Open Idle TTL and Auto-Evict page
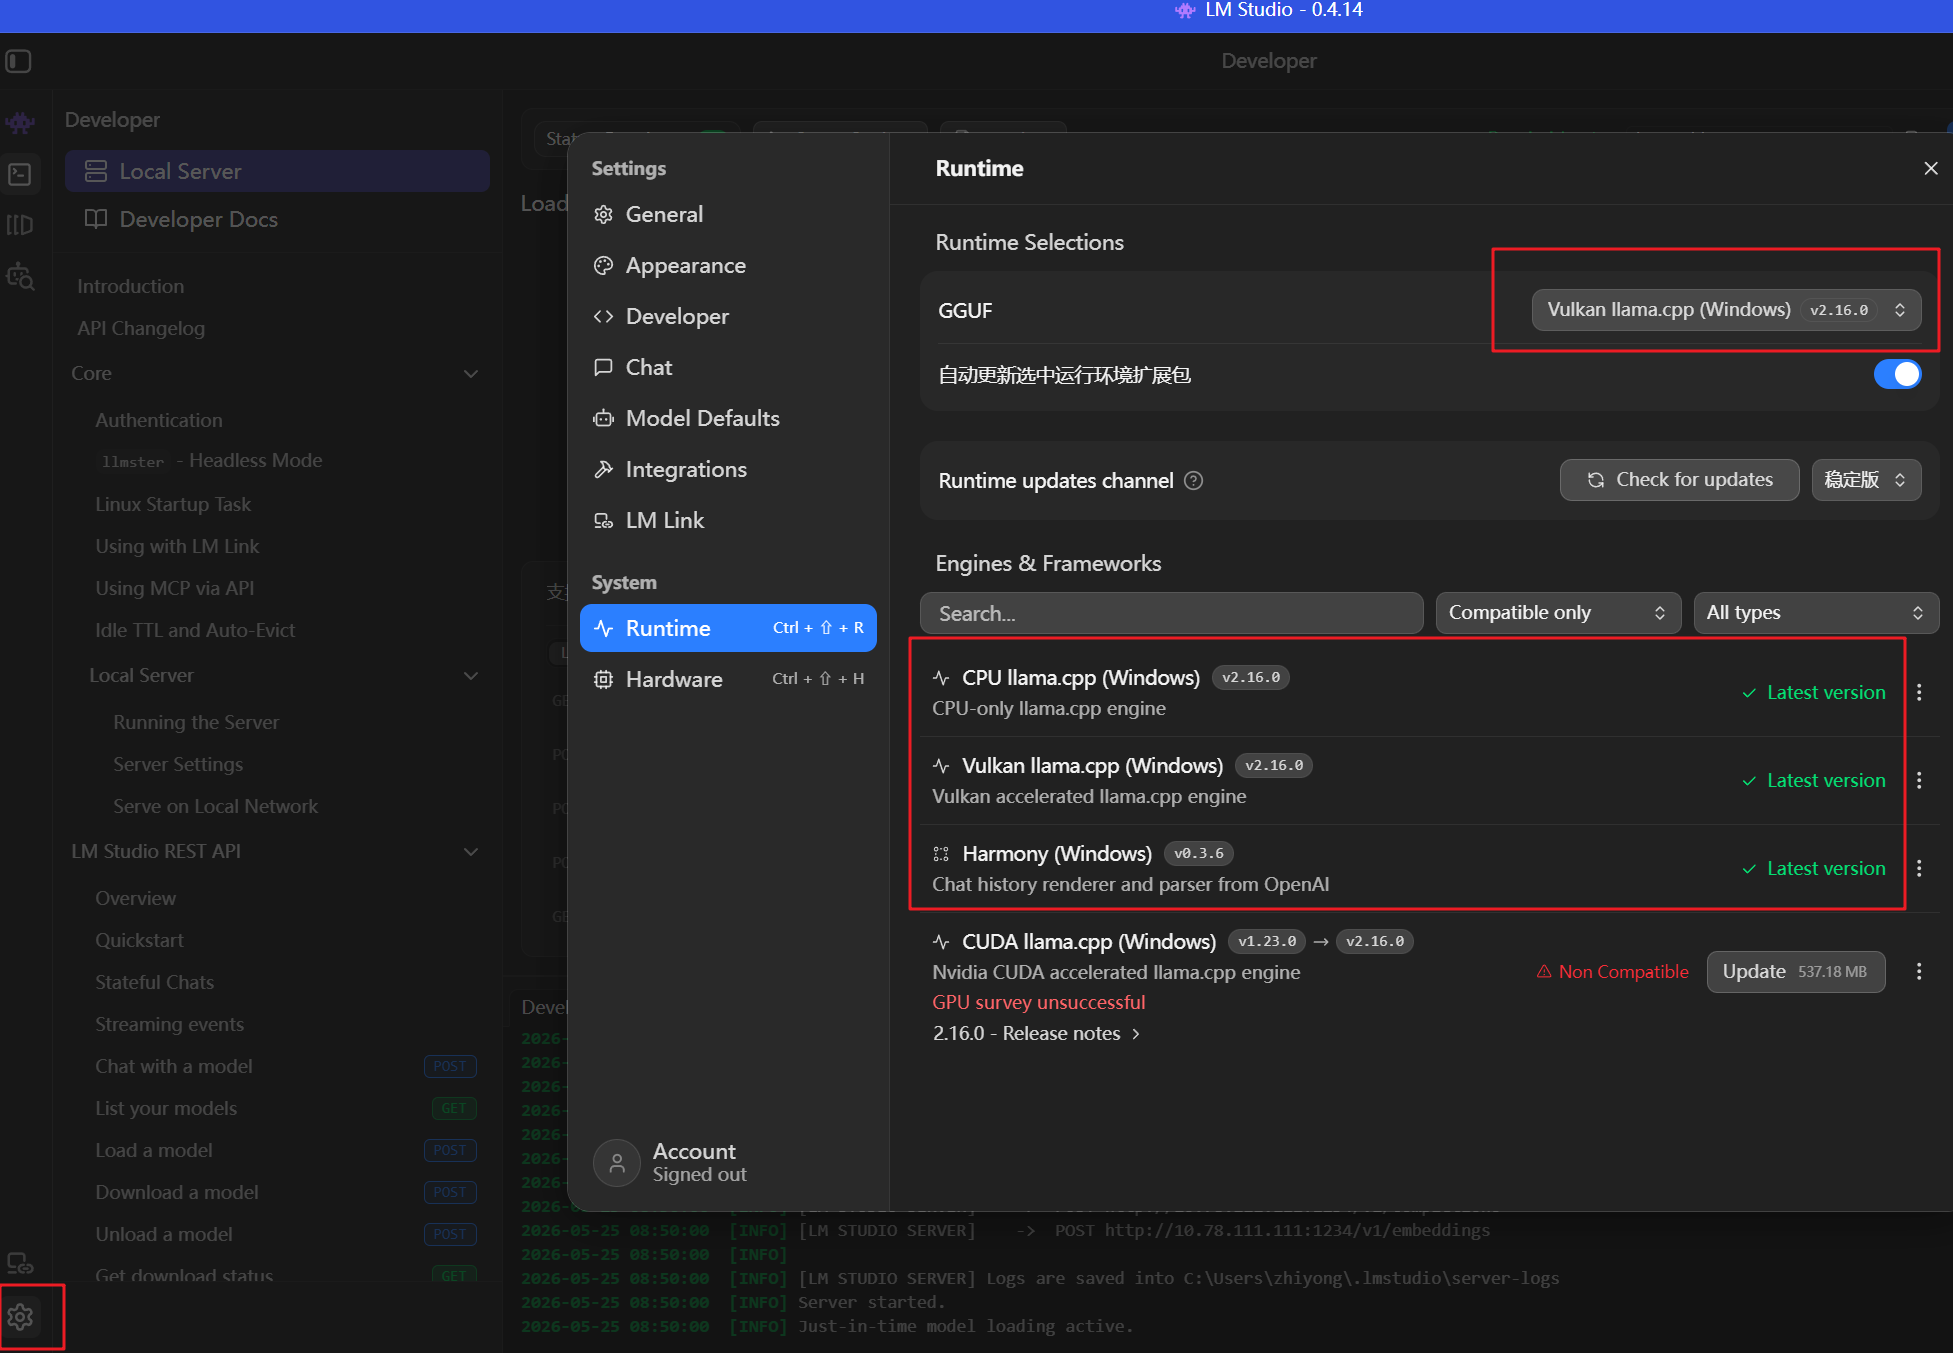This screenshot has height=1353, width=1953. coord(195,630)
